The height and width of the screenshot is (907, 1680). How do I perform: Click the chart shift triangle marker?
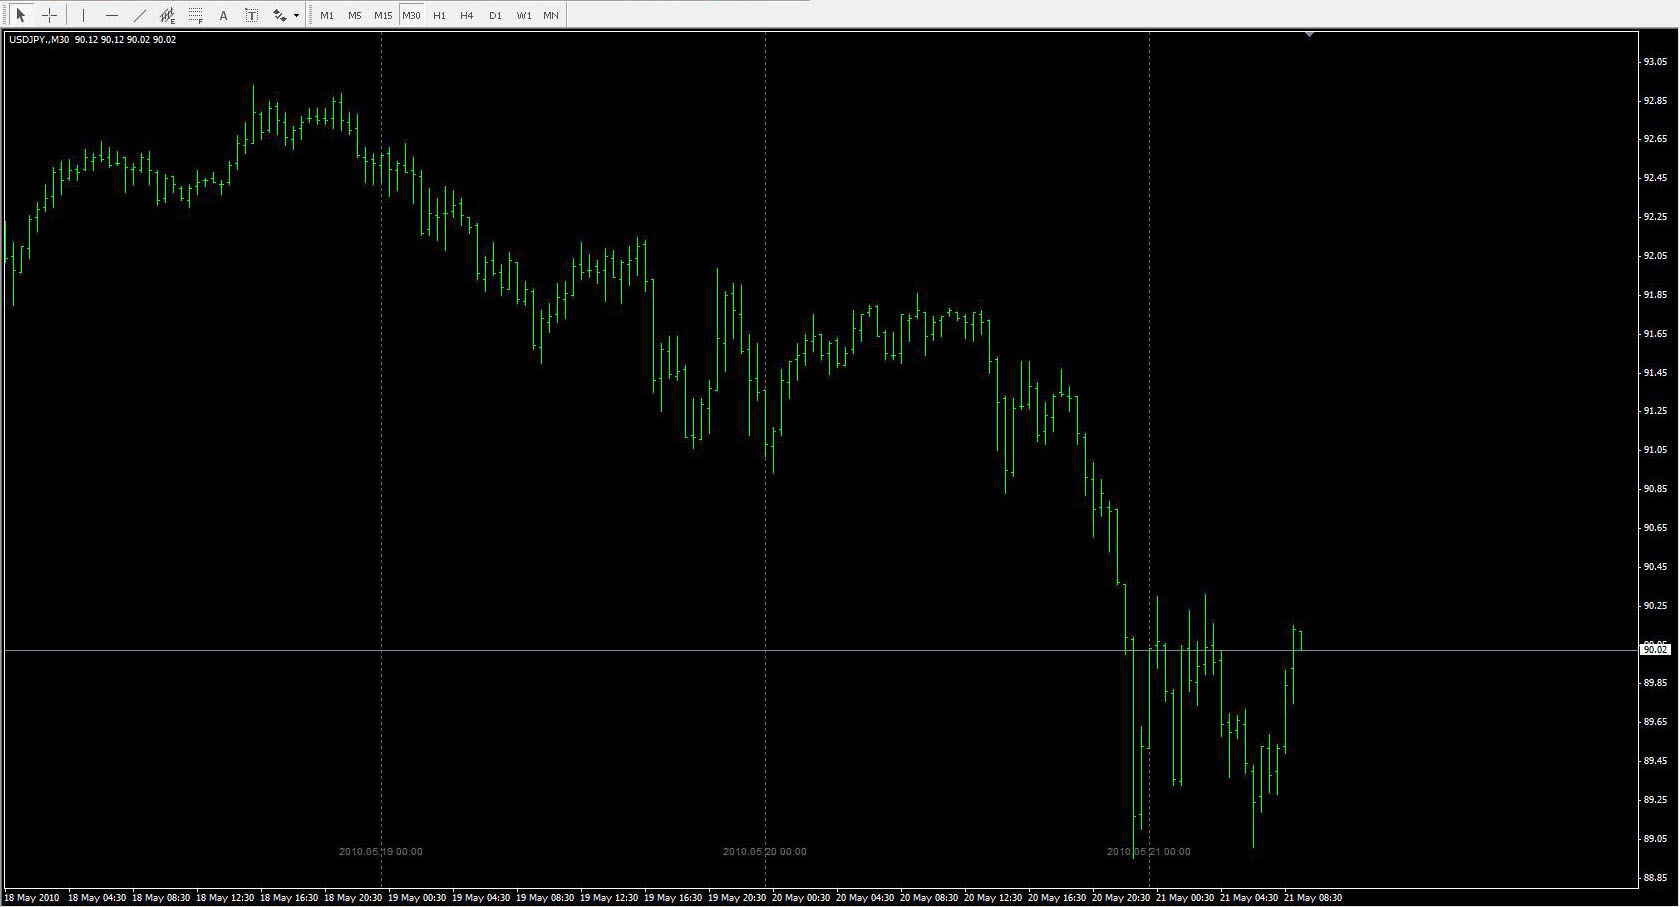1309,35
